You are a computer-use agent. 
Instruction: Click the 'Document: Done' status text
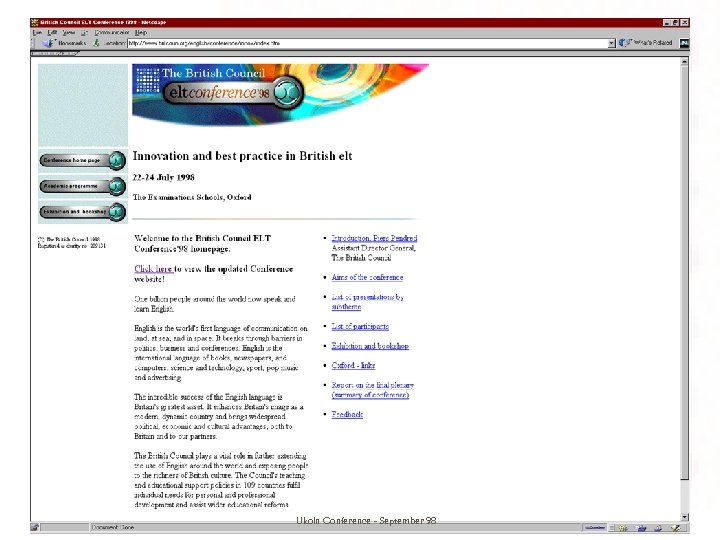pos(113,527)
